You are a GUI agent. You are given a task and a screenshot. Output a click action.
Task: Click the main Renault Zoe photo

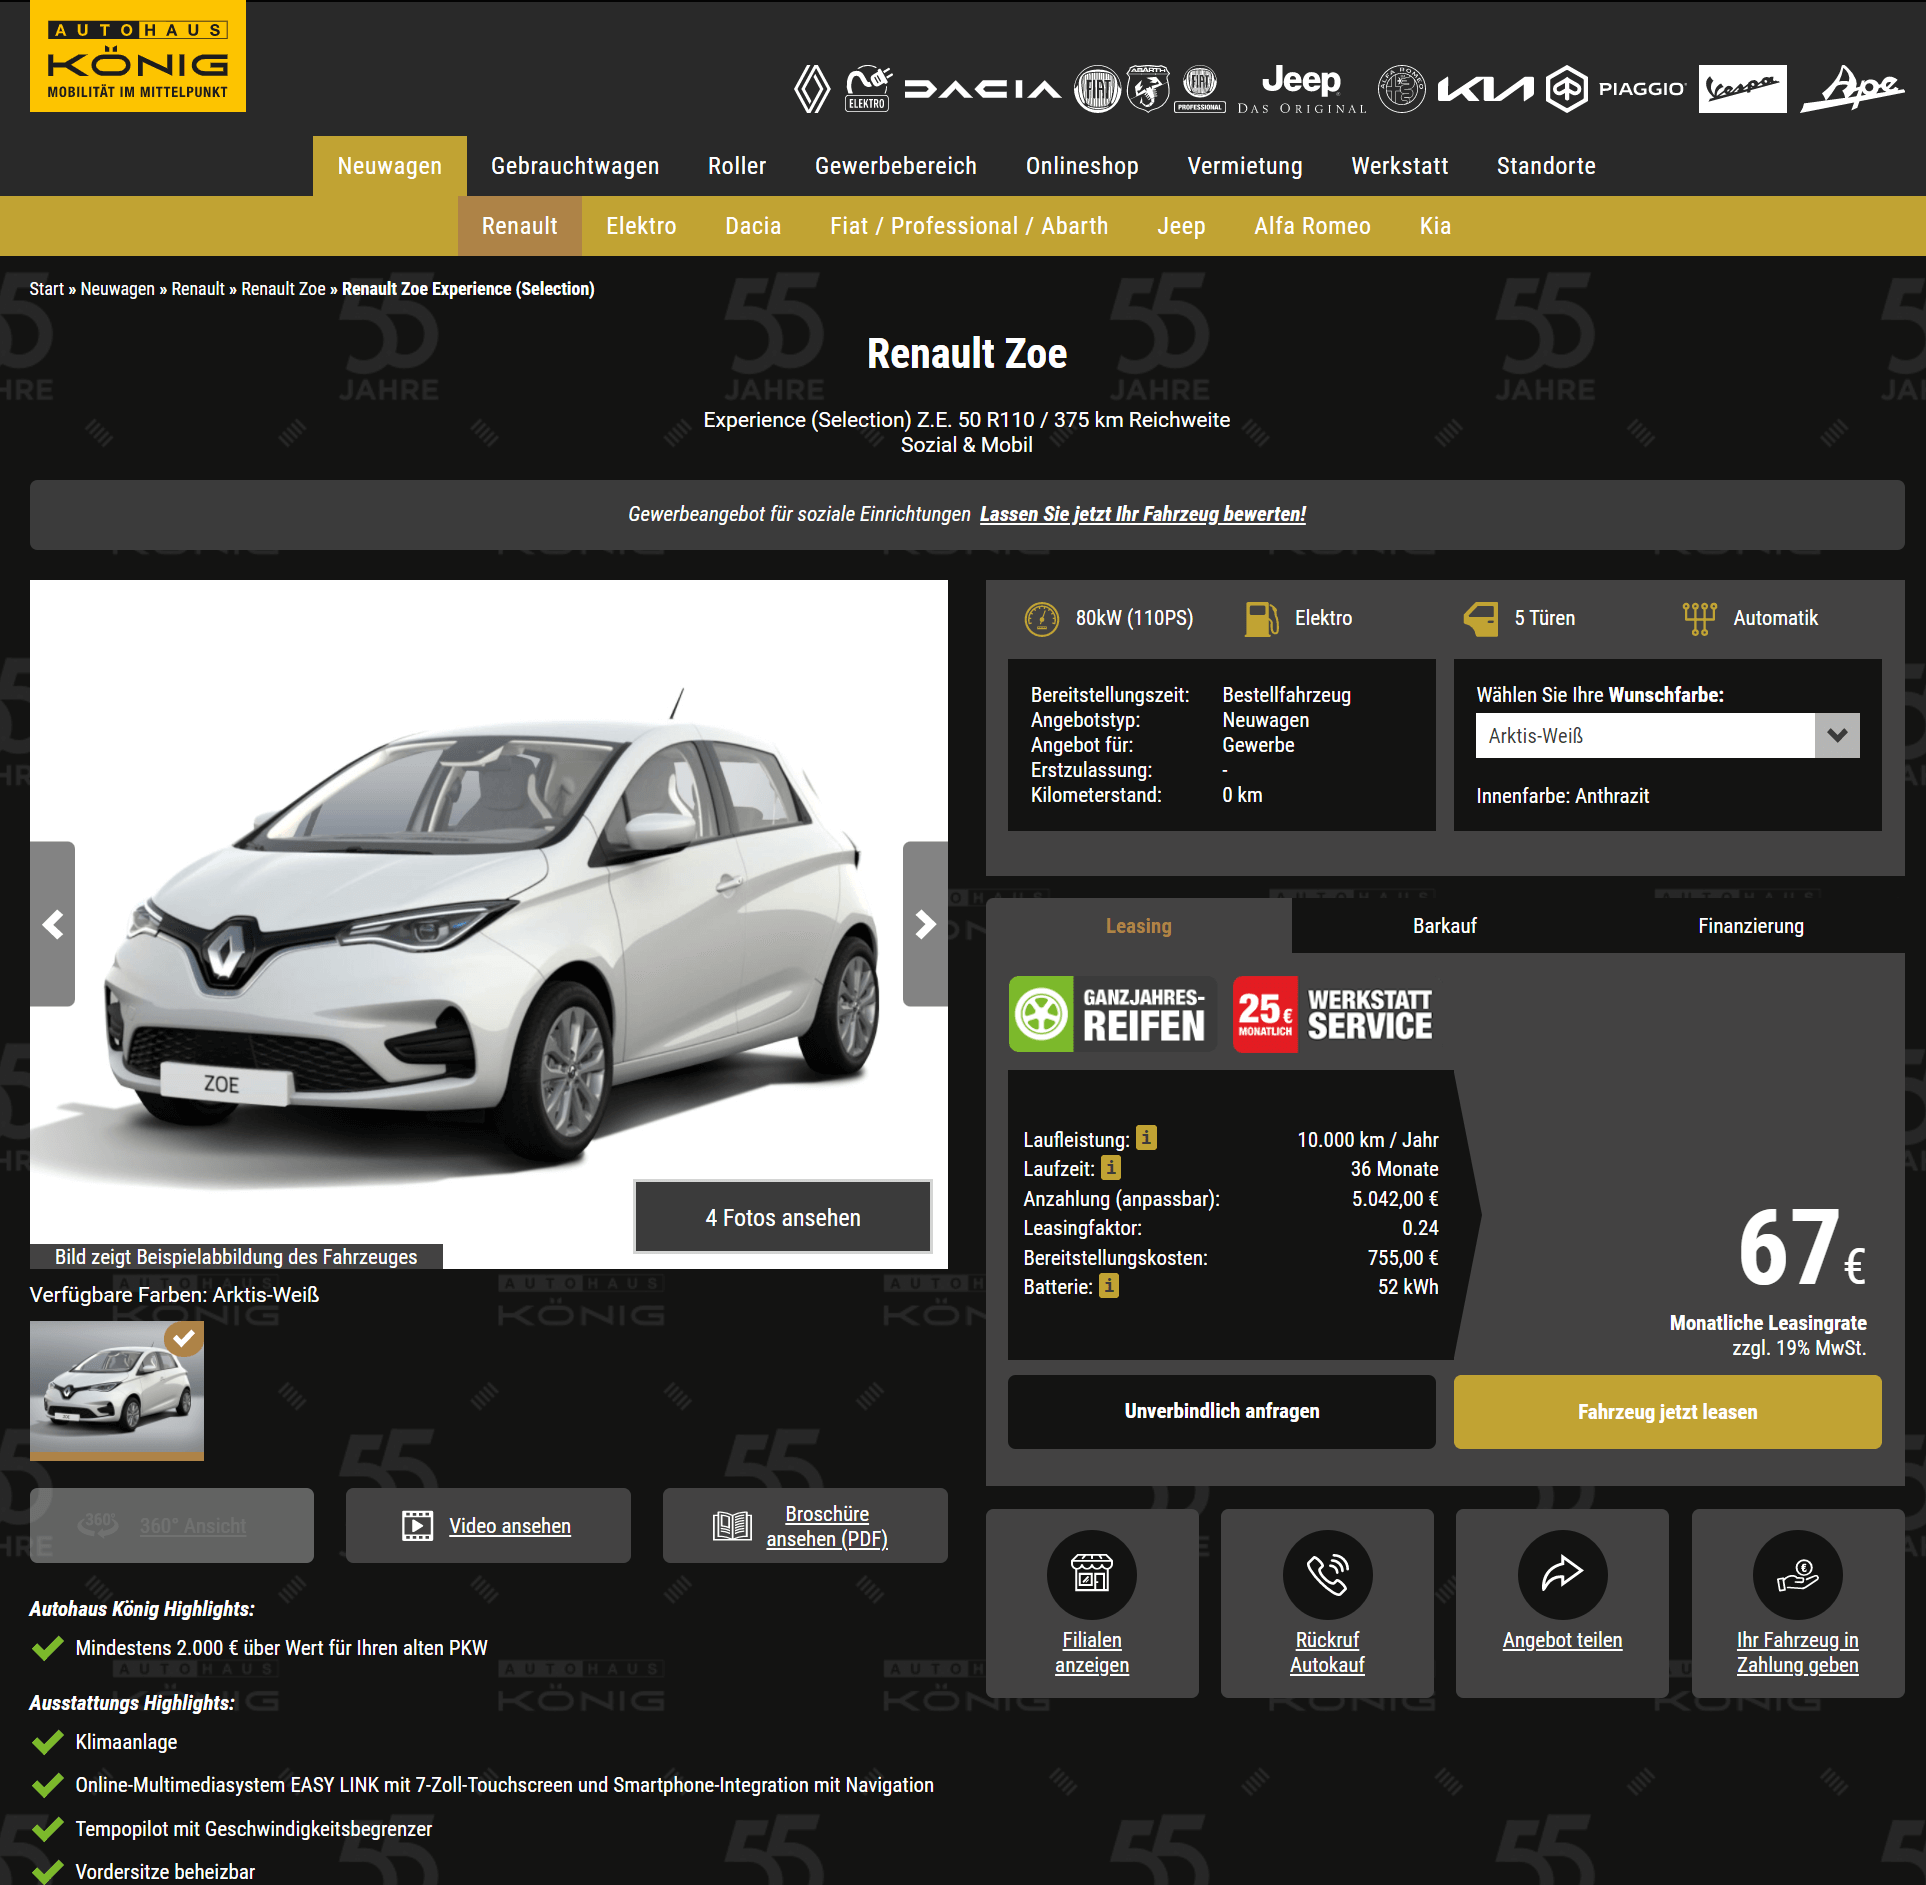489,924
